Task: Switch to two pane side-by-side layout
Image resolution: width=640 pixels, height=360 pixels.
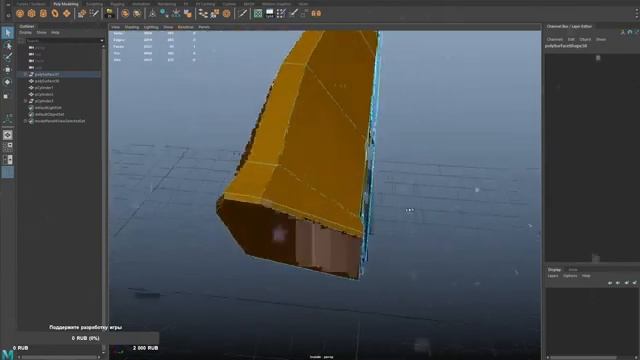Action: click(8, 160)
